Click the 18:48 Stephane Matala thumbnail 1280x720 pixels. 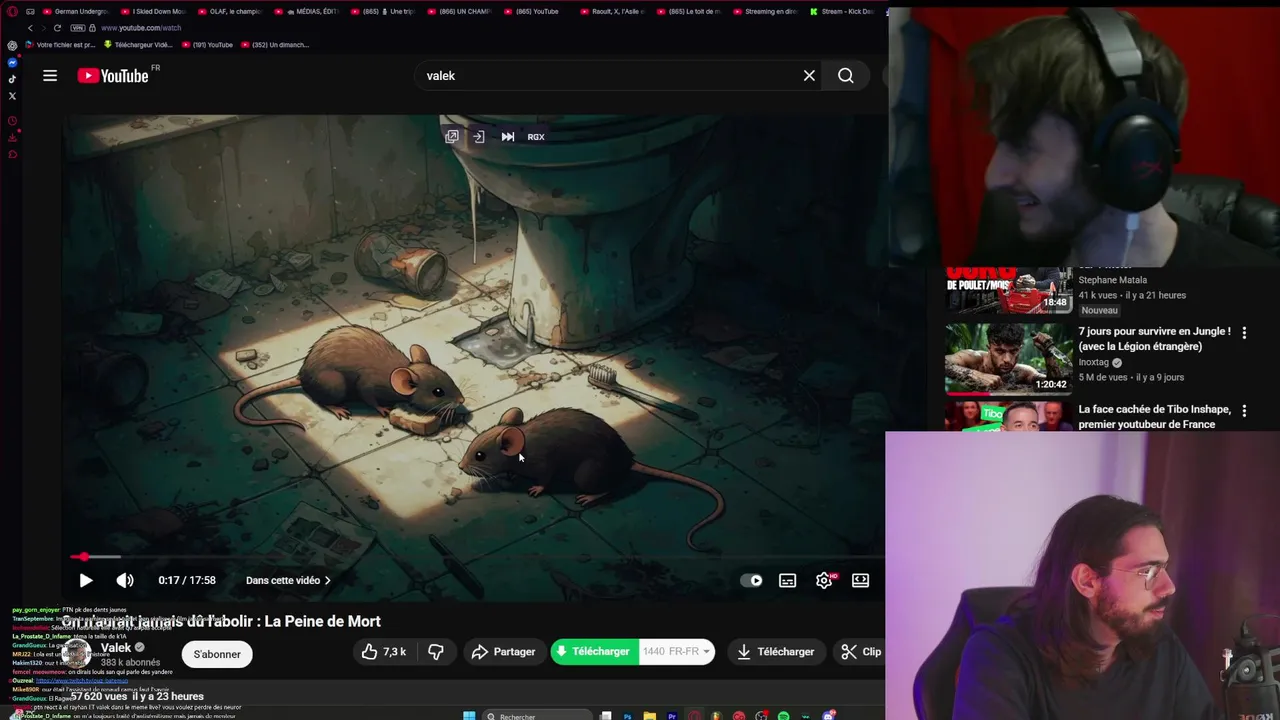click(1008, 290)
